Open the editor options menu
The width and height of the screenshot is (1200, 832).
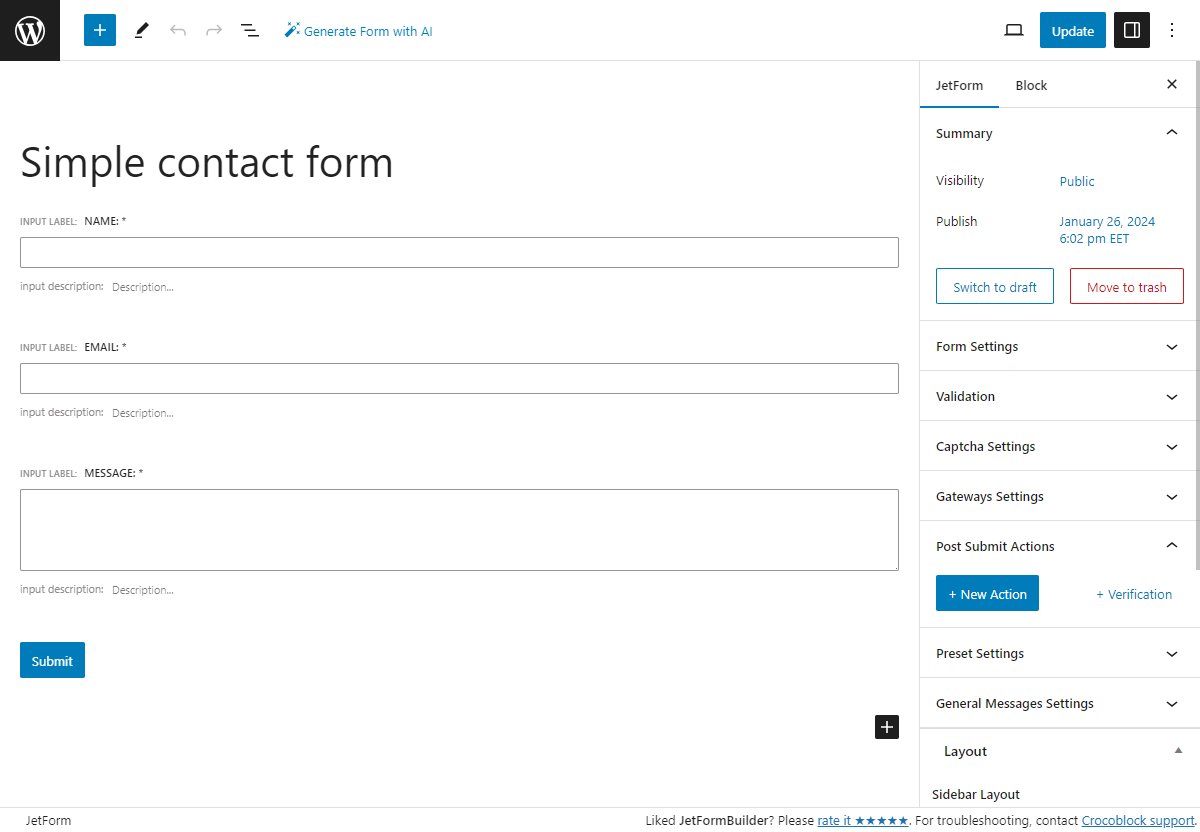1171,30
